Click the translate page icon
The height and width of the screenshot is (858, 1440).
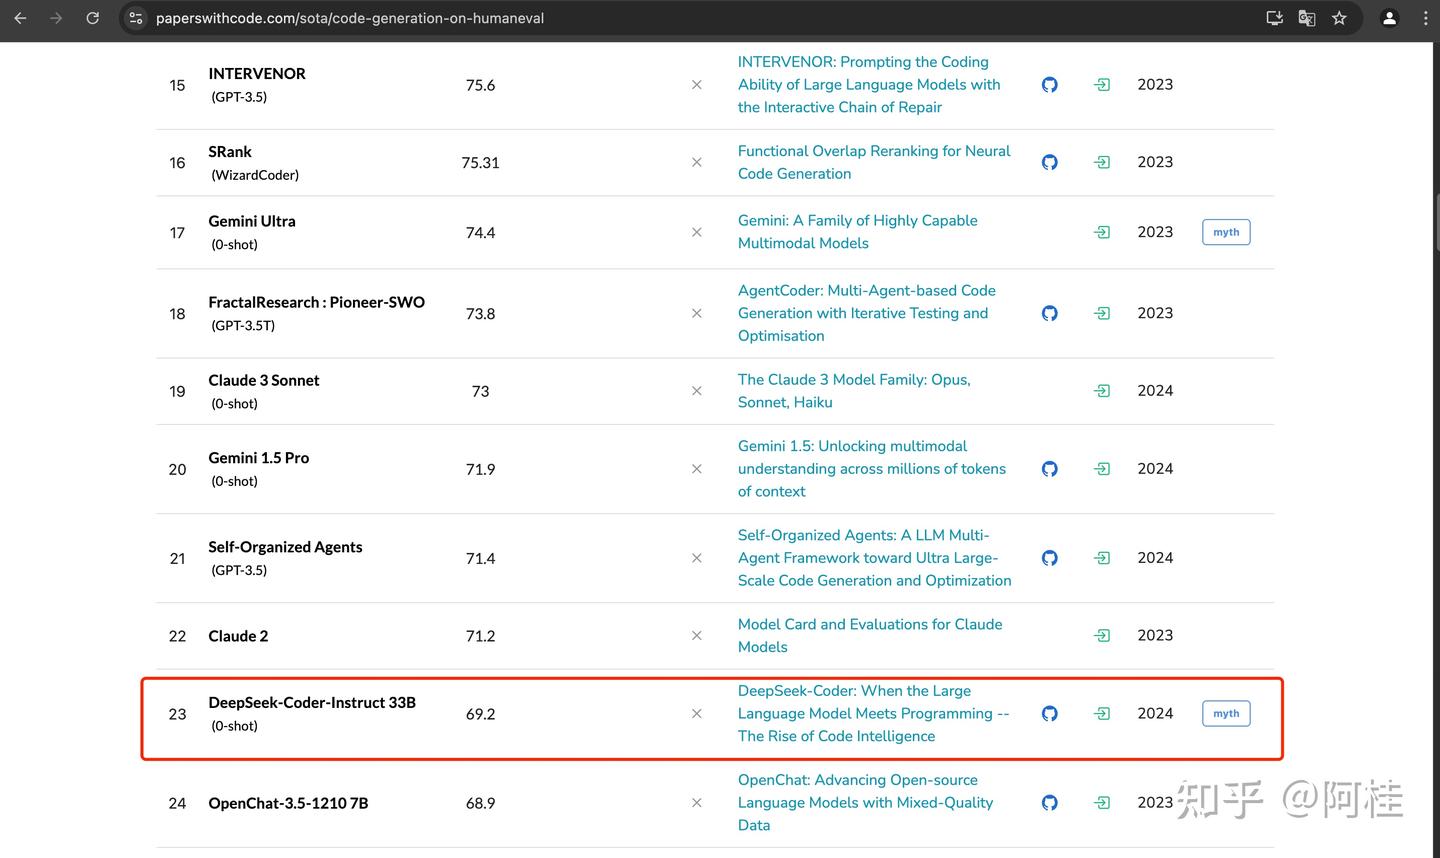[x=1306, y=18]
